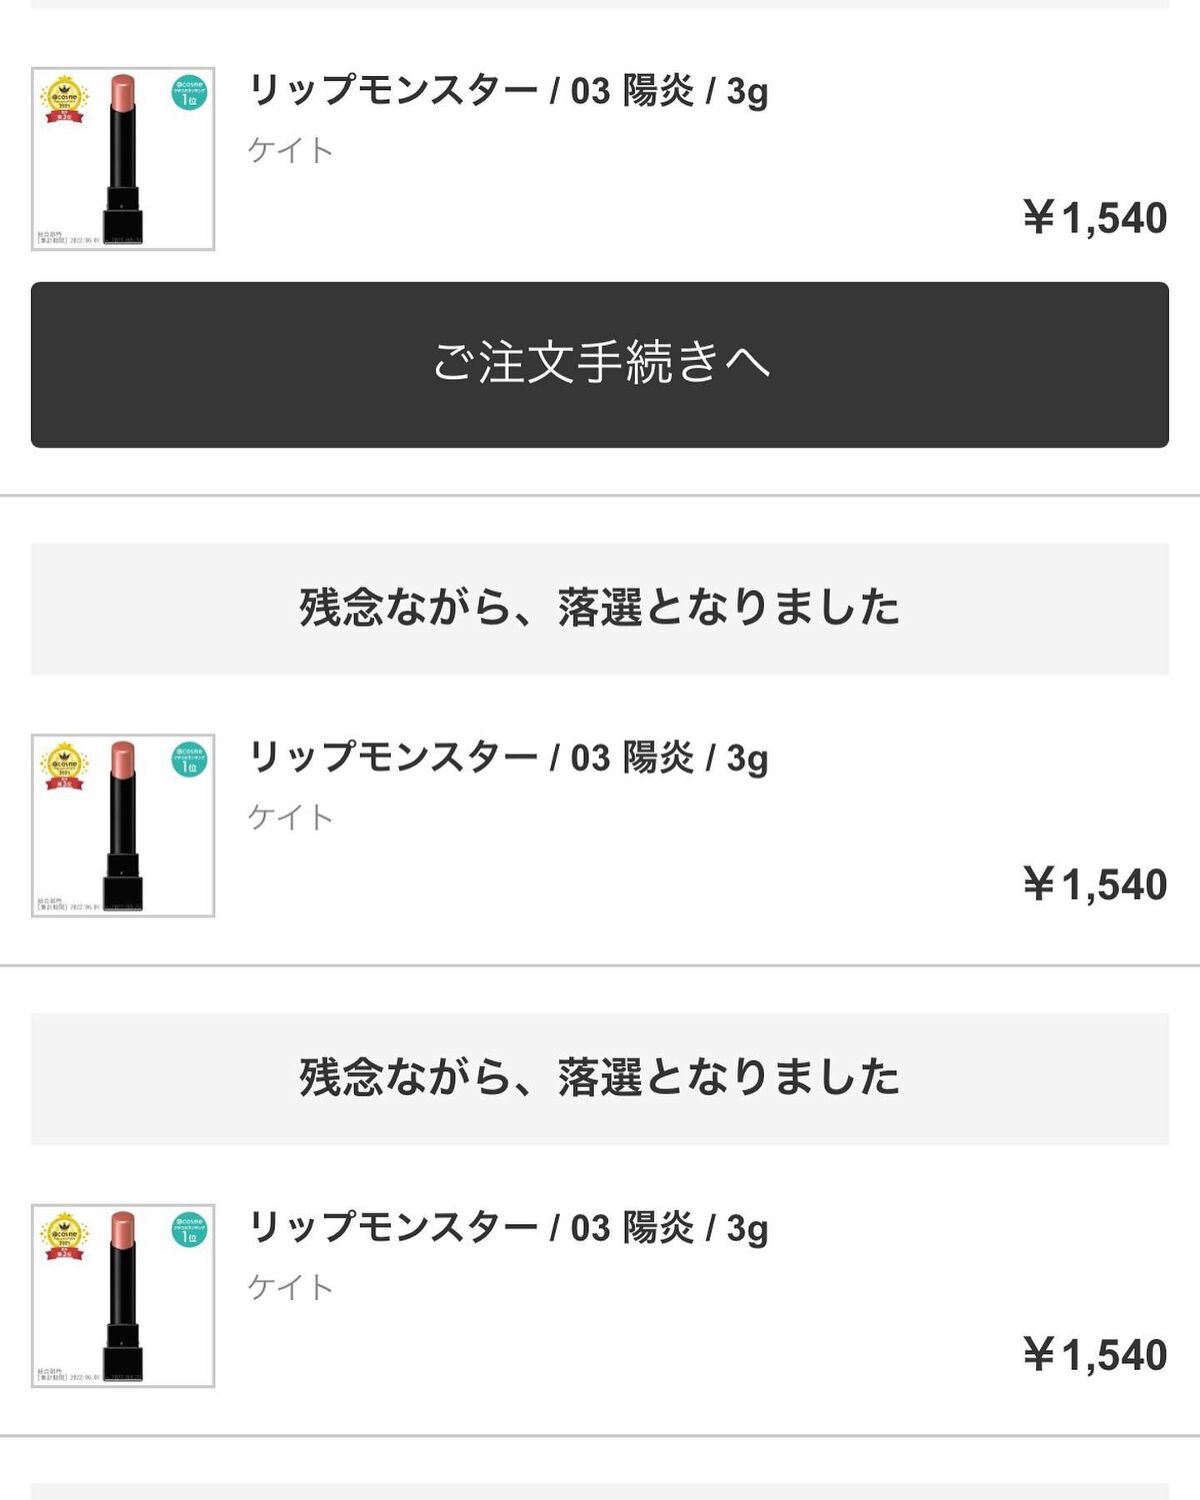Tap the second '残念ながら、落選となりました' banner
The image size is (1200, 1500).
600,1078
